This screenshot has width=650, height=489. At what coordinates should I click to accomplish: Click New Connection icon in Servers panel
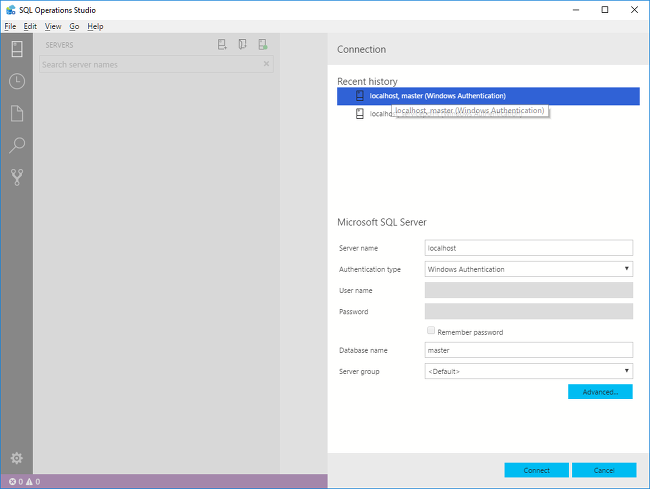222,44
